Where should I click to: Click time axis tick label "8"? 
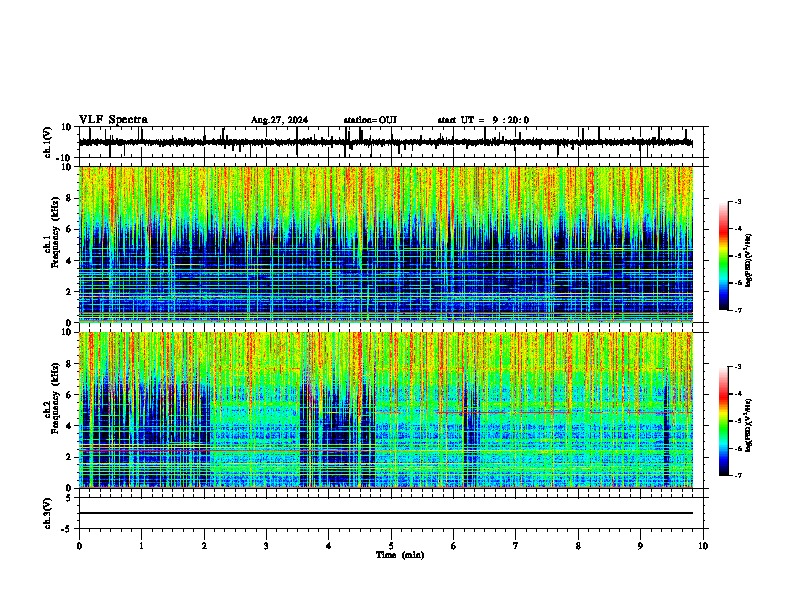[x=578, y=546]
